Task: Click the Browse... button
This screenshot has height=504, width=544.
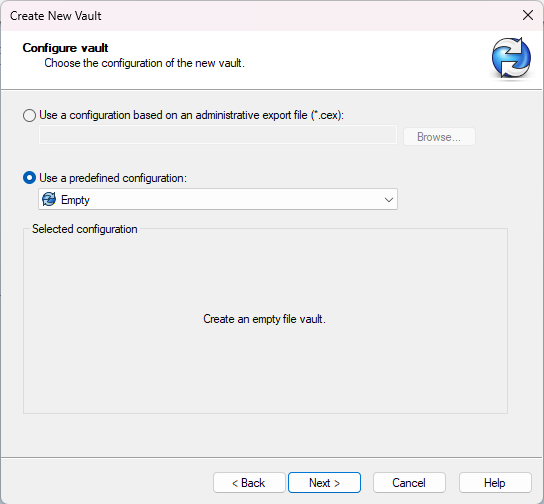Action: click(439, 137)
